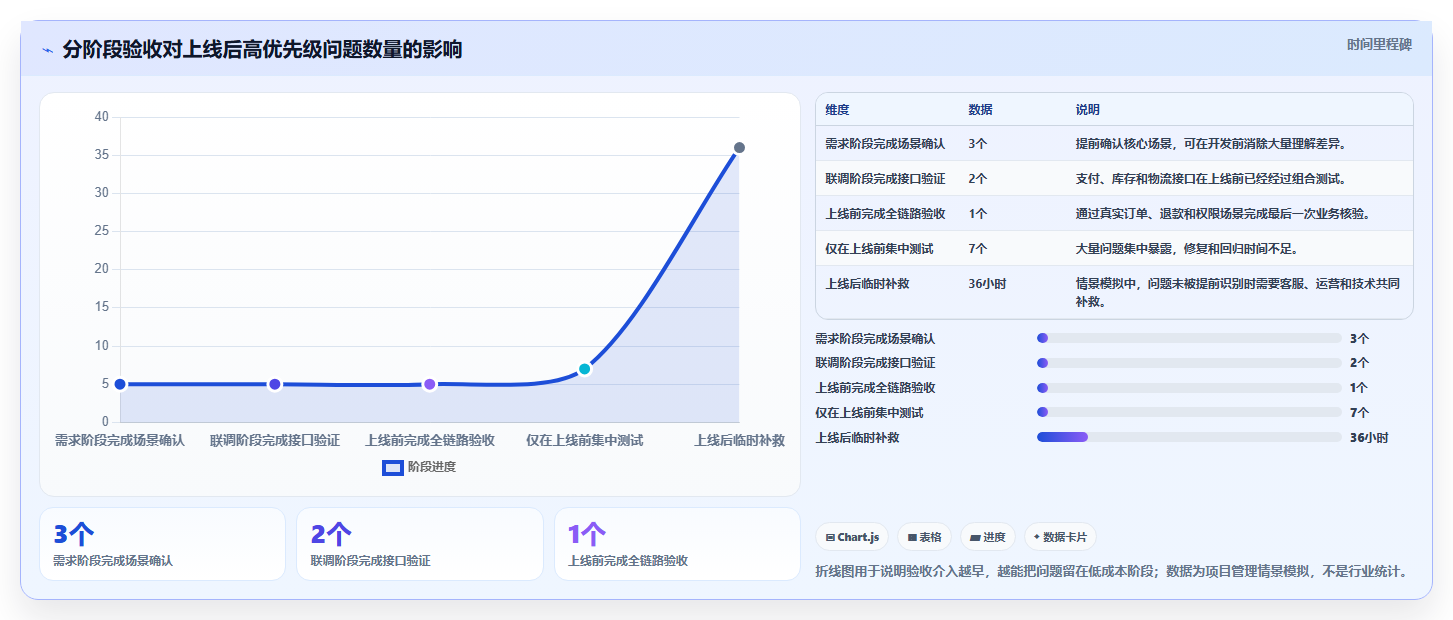Click the 维度 column header
This screenshot has width=1453, height=620.
pyautogui.click(x=837, y=110)
